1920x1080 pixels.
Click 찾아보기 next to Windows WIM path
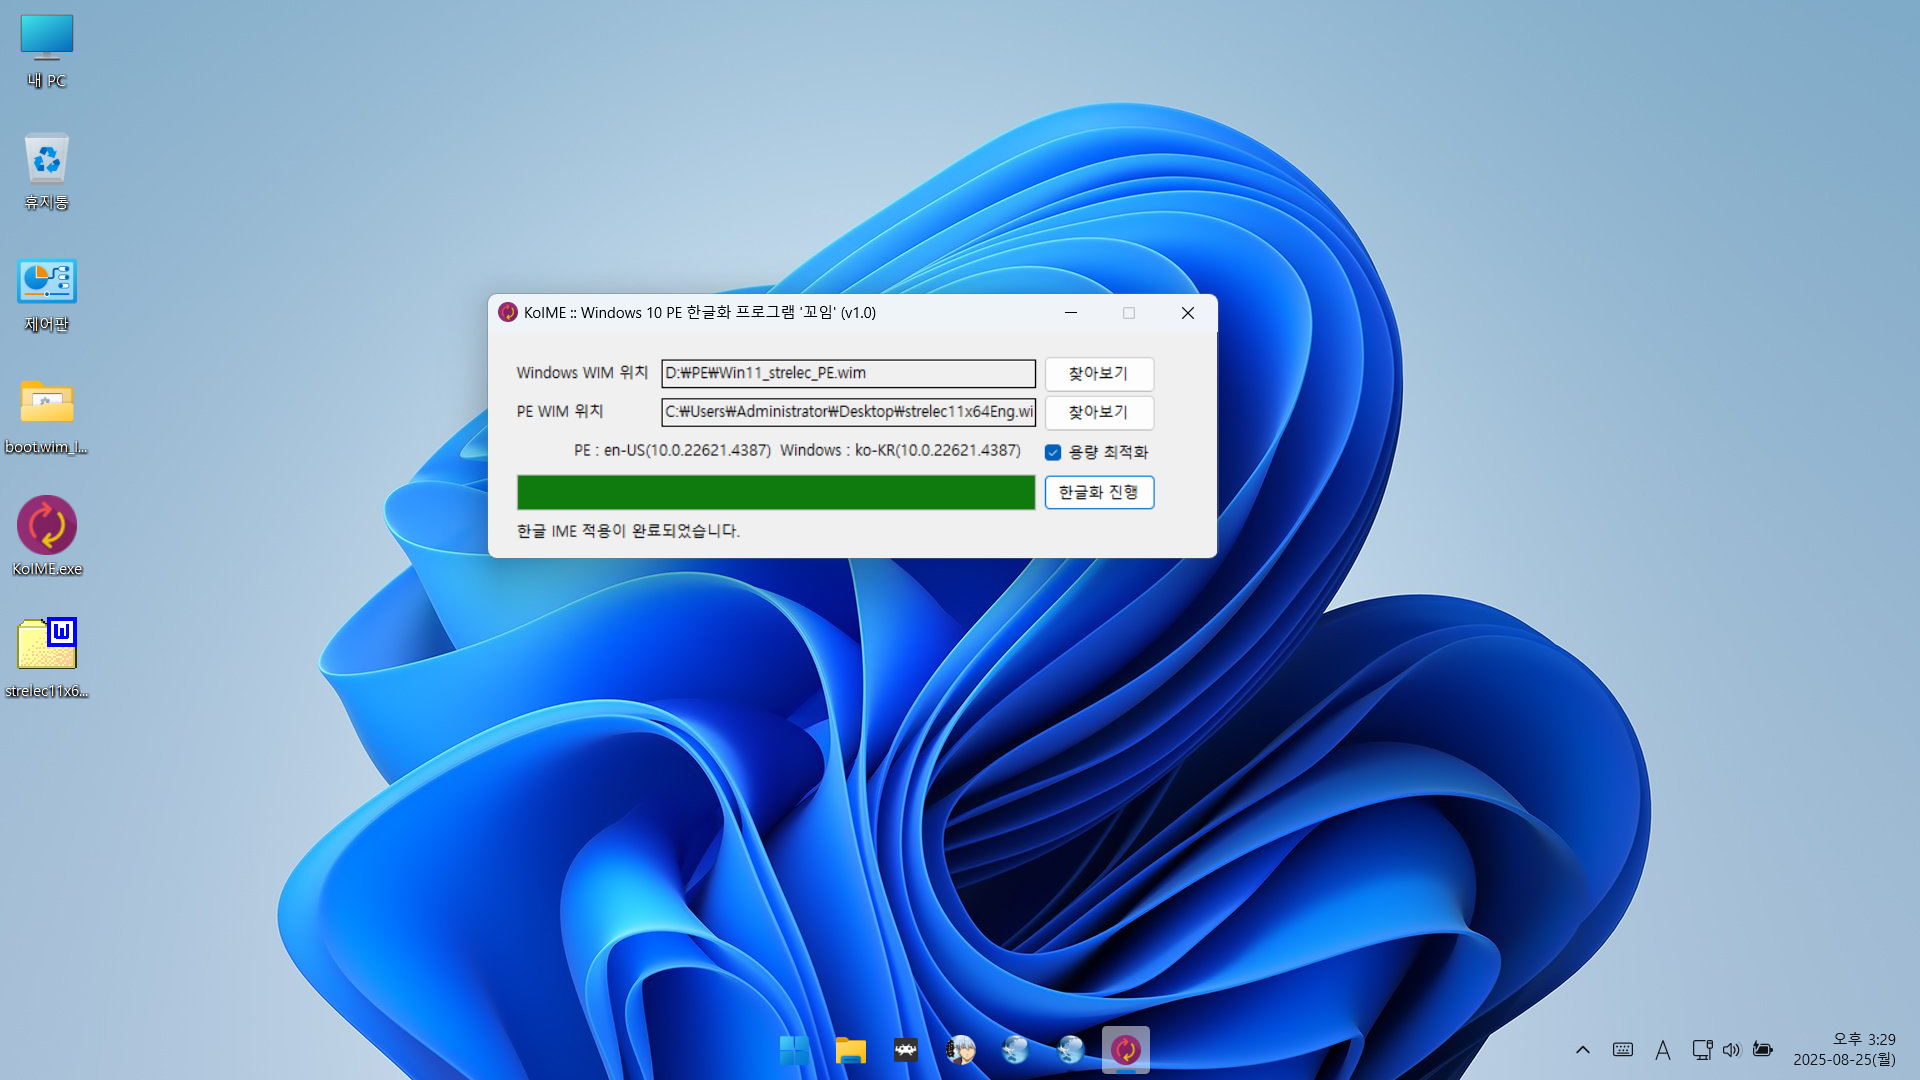1099,373
